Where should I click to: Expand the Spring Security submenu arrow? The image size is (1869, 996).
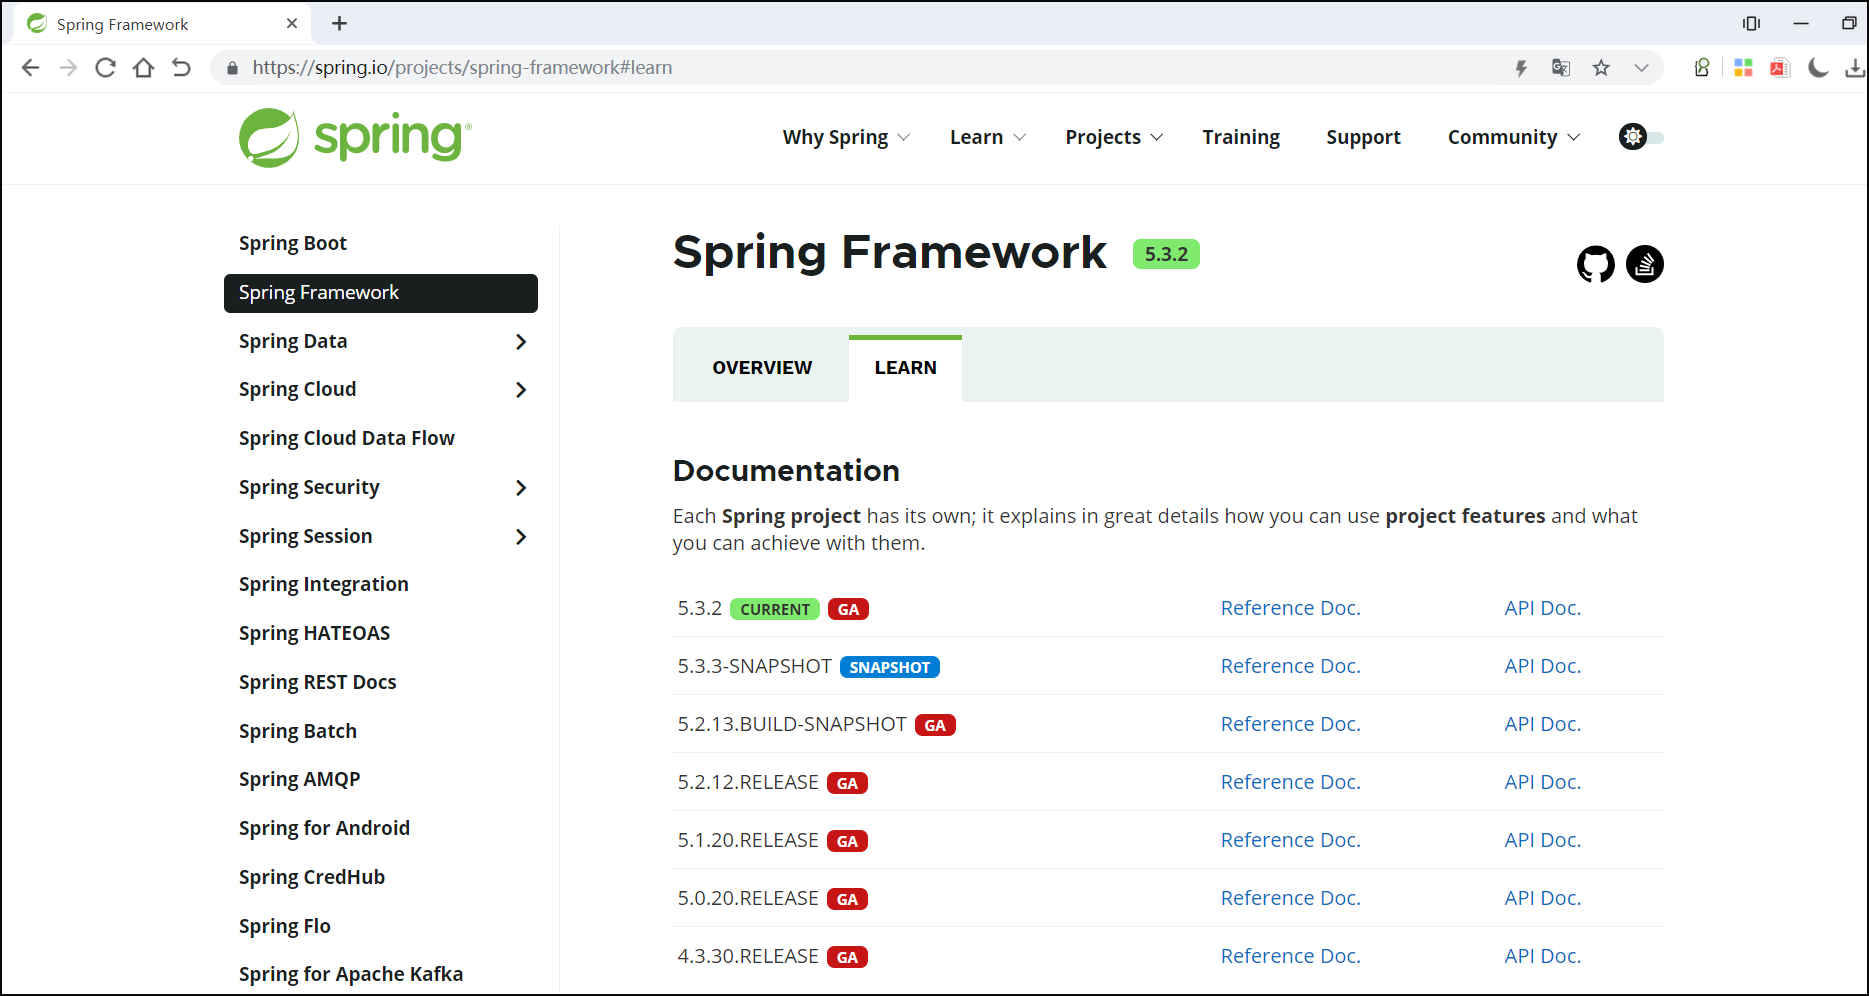pyautogui.click(x=520, y=488)
